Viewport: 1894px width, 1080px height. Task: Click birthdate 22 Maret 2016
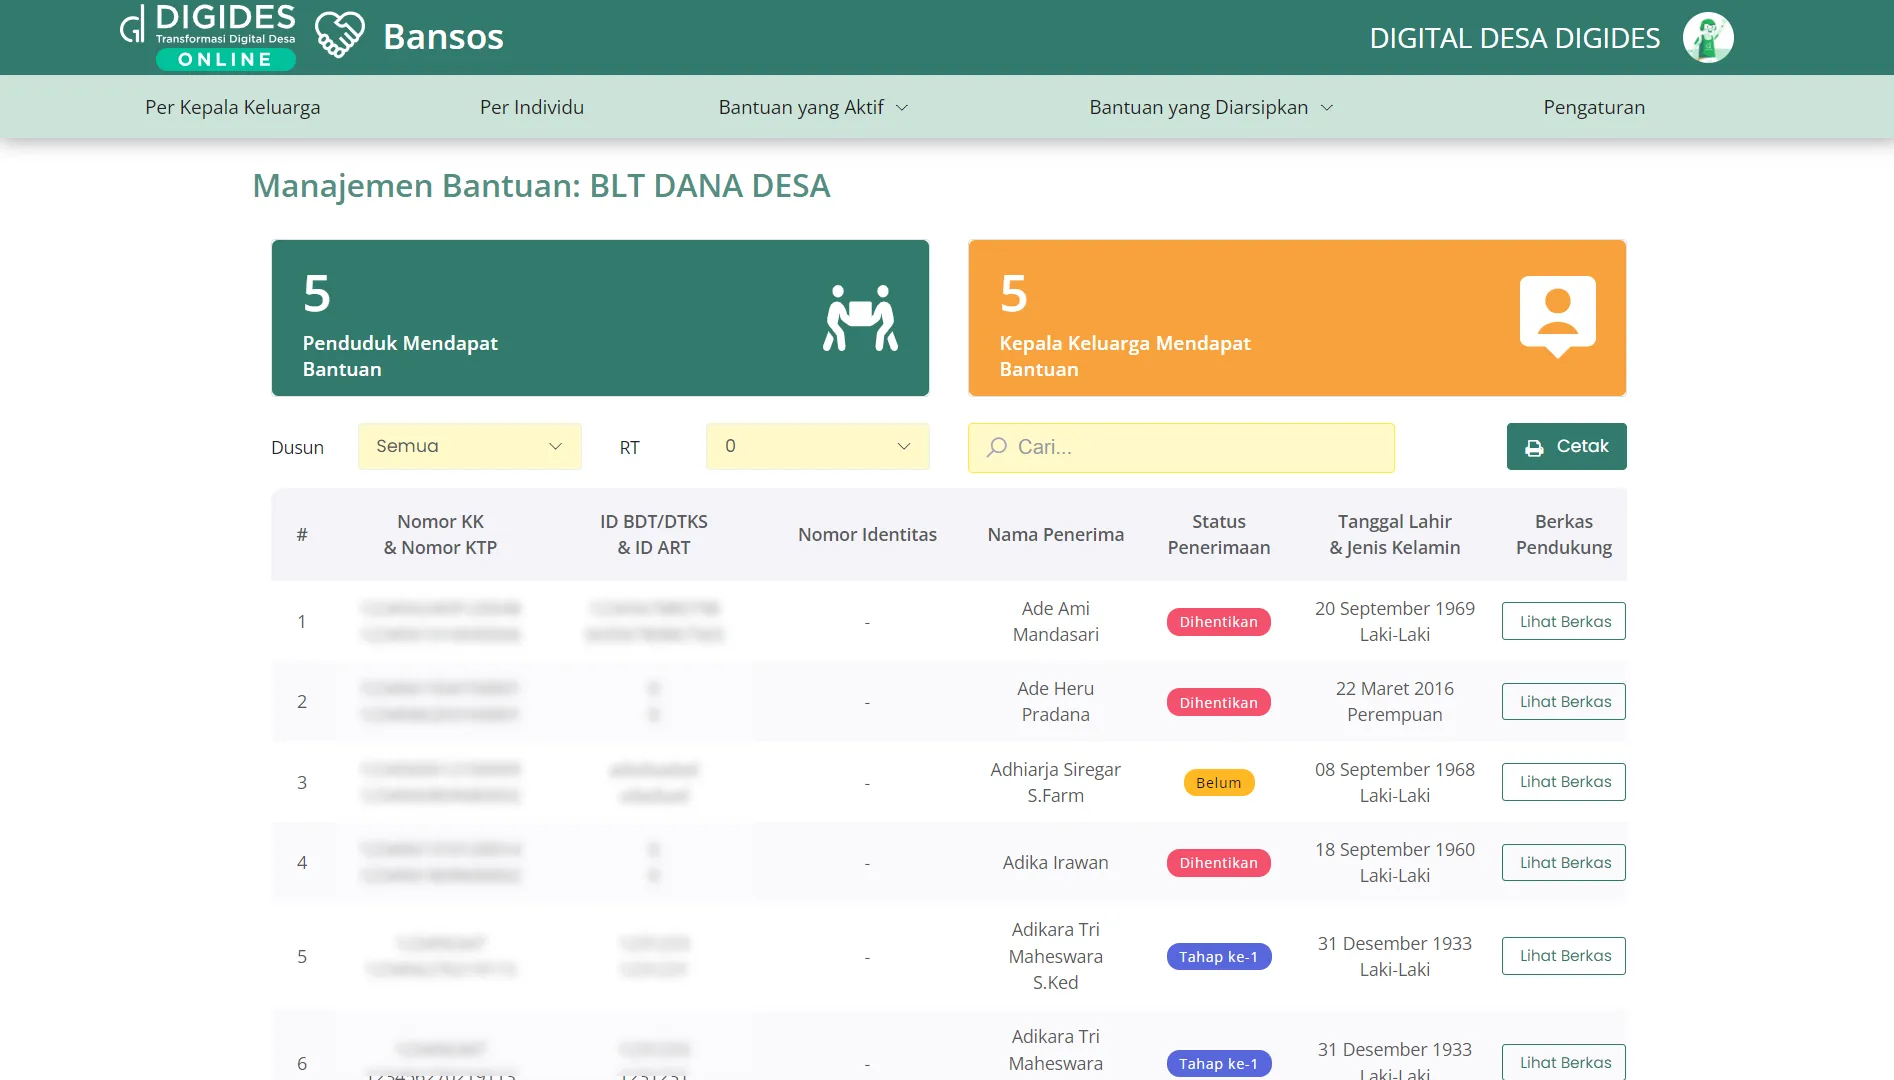[1394, 688]
